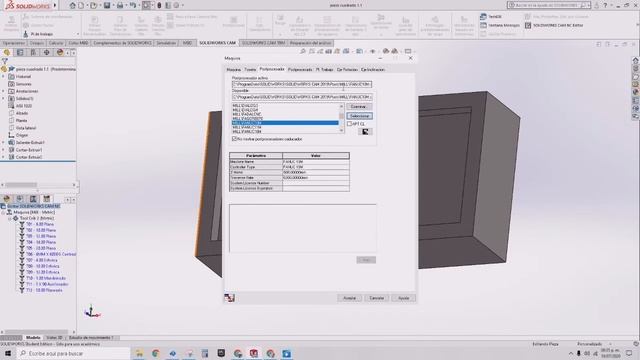Screen dimensions: 640x360
Task: Open Windows Start menu
Action: (8, 353)
